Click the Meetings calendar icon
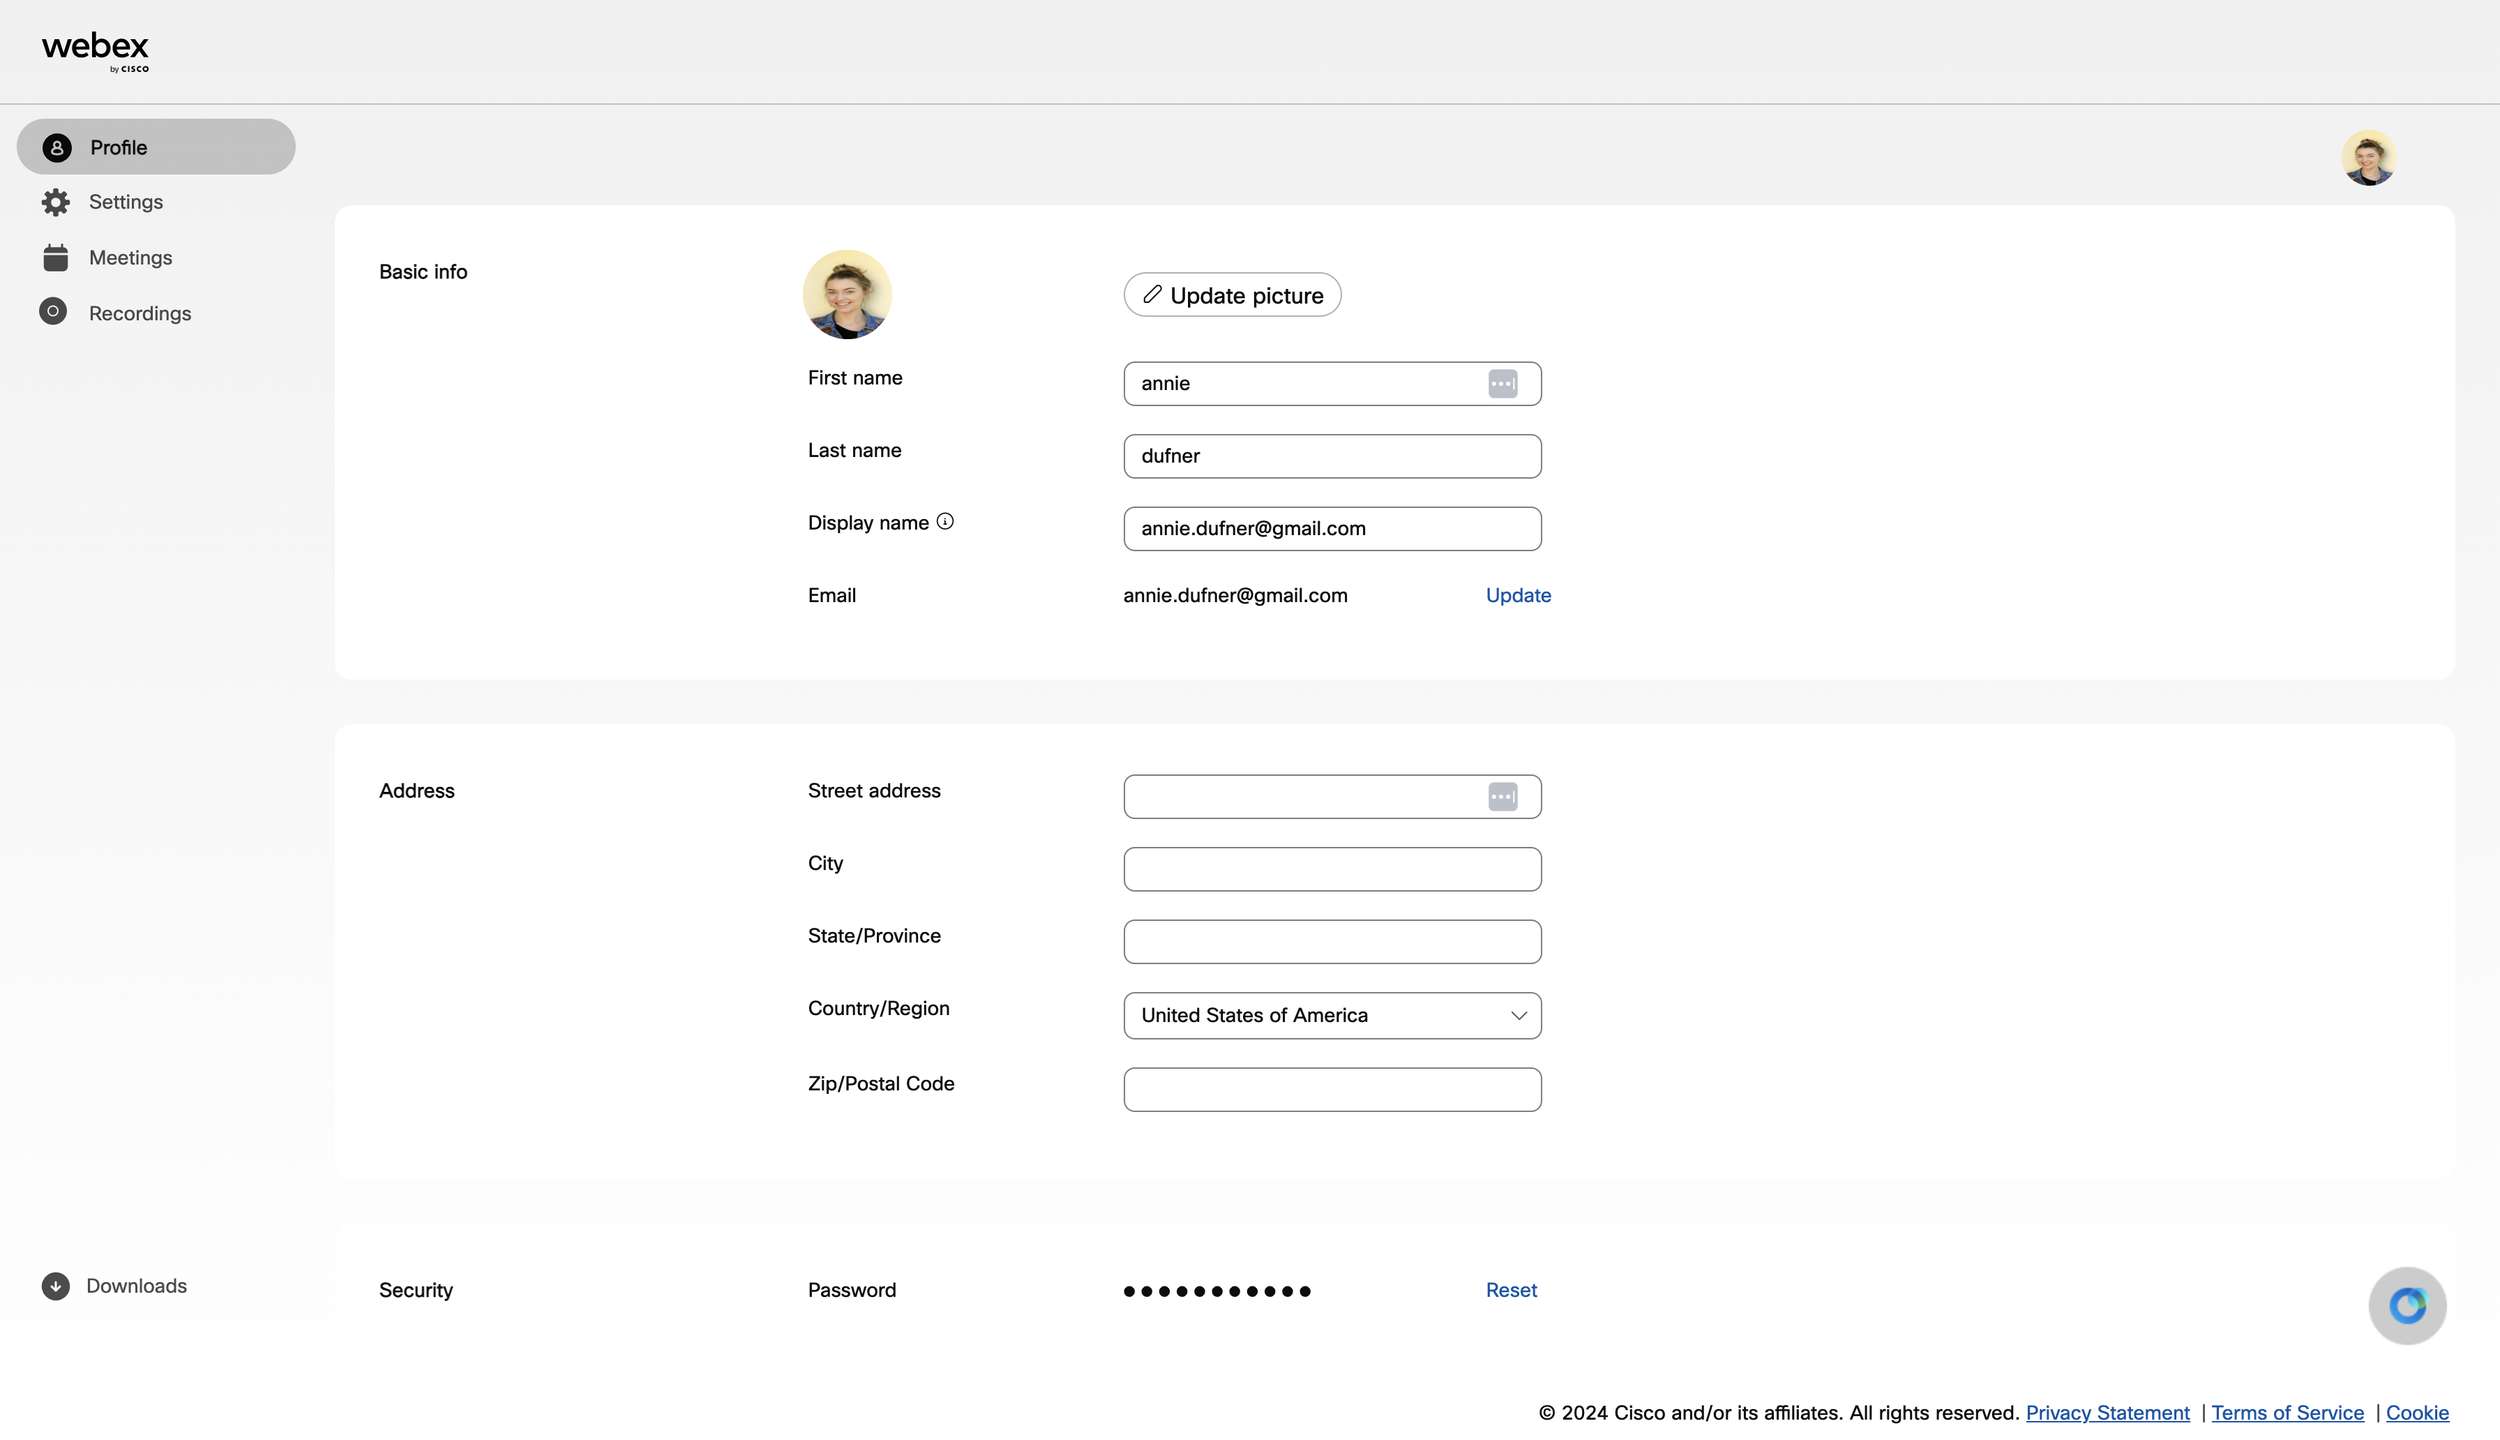The width and height of the screenshot is (2500, 1440). coord(56,258)
